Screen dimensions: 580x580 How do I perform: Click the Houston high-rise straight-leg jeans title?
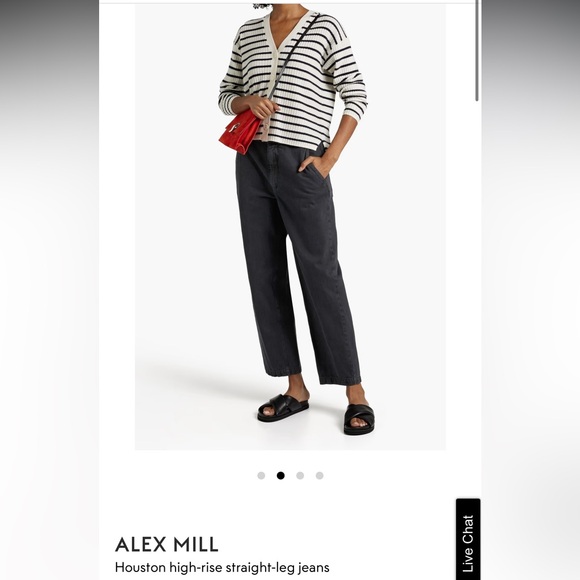(222, 567)
